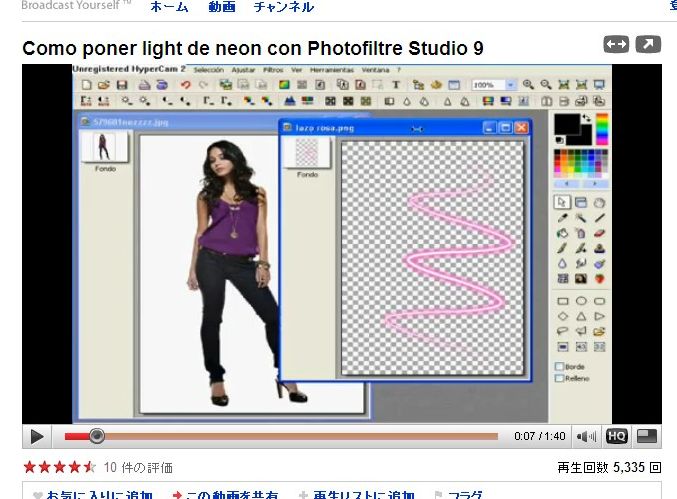Click お気に入りに追加 below the video

pyautogui.click(x=99, y=495)
